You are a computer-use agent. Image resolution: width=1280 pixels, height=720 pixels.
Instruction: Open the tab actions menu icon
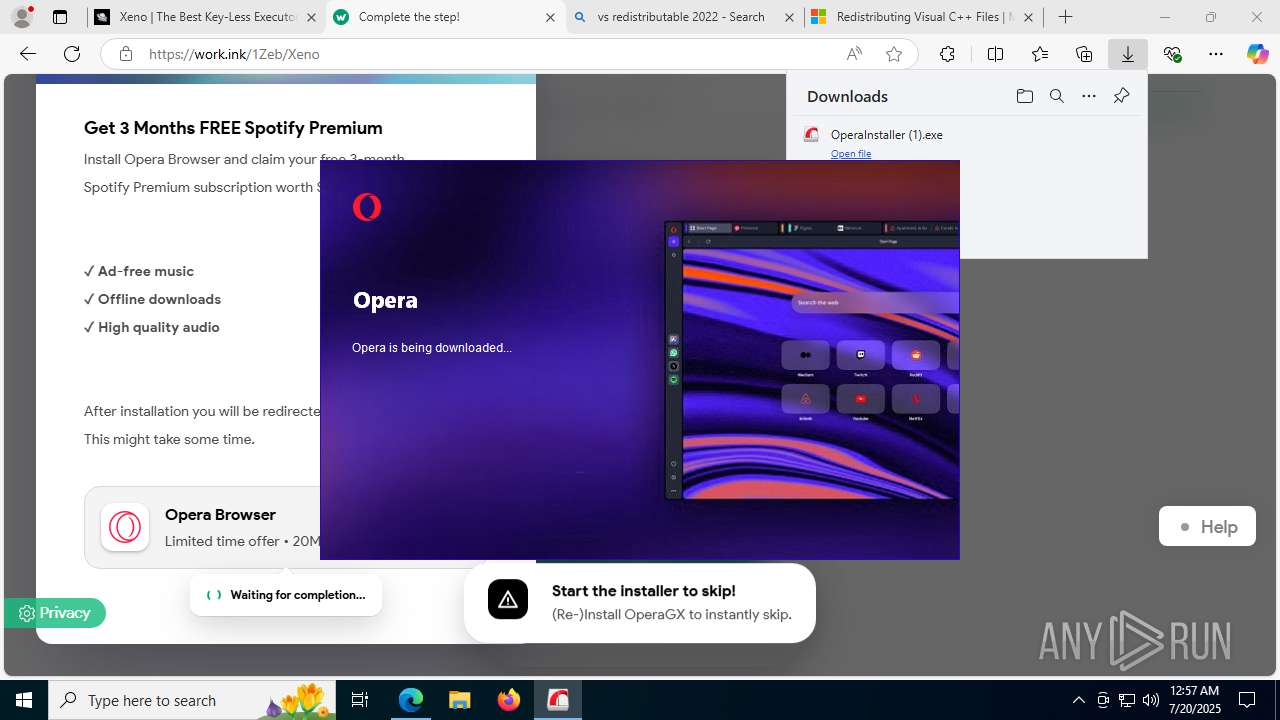coord(60,17)
